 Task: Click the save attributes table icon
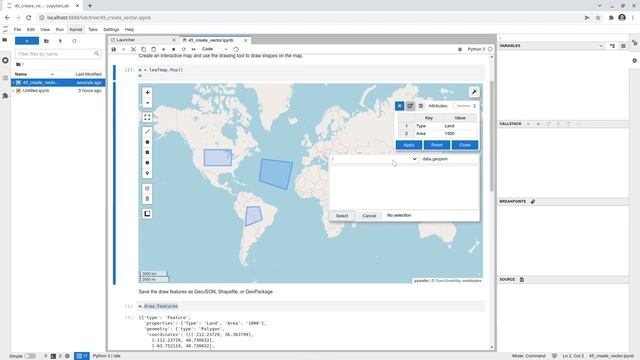click(421, 106)
